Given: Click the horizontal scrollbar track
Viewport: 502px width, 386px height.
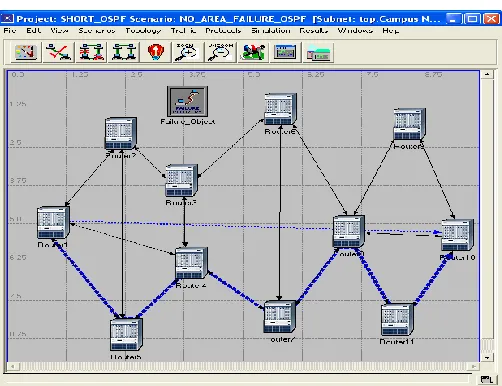Looking at the screenshot, I should (243, 366).
